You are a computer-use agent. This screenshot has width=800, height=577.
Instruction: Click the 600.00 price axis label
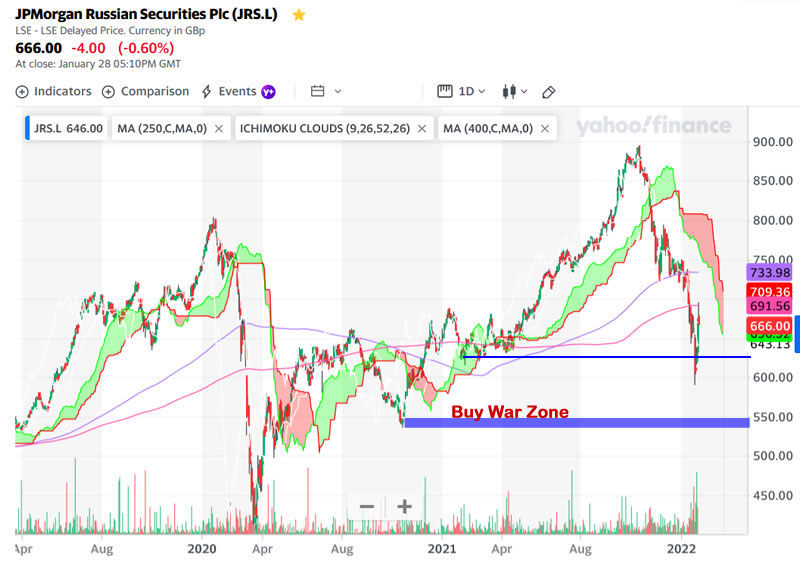click(772, 378)
